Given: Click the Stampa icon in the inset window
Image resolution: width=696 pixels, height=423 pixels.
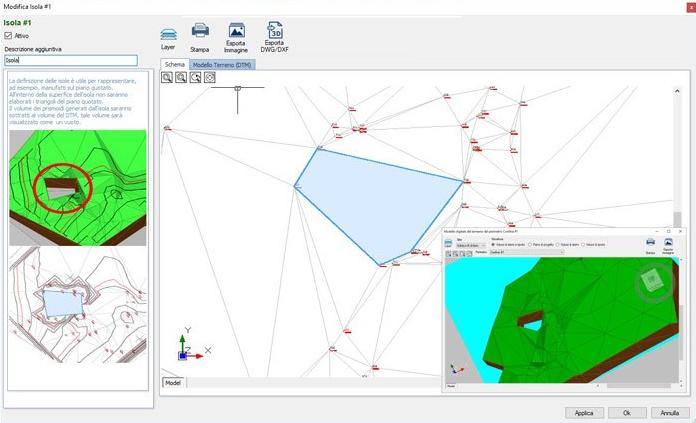Looking at the screenshot, I should pyautogui.click(x=650, y=242).
